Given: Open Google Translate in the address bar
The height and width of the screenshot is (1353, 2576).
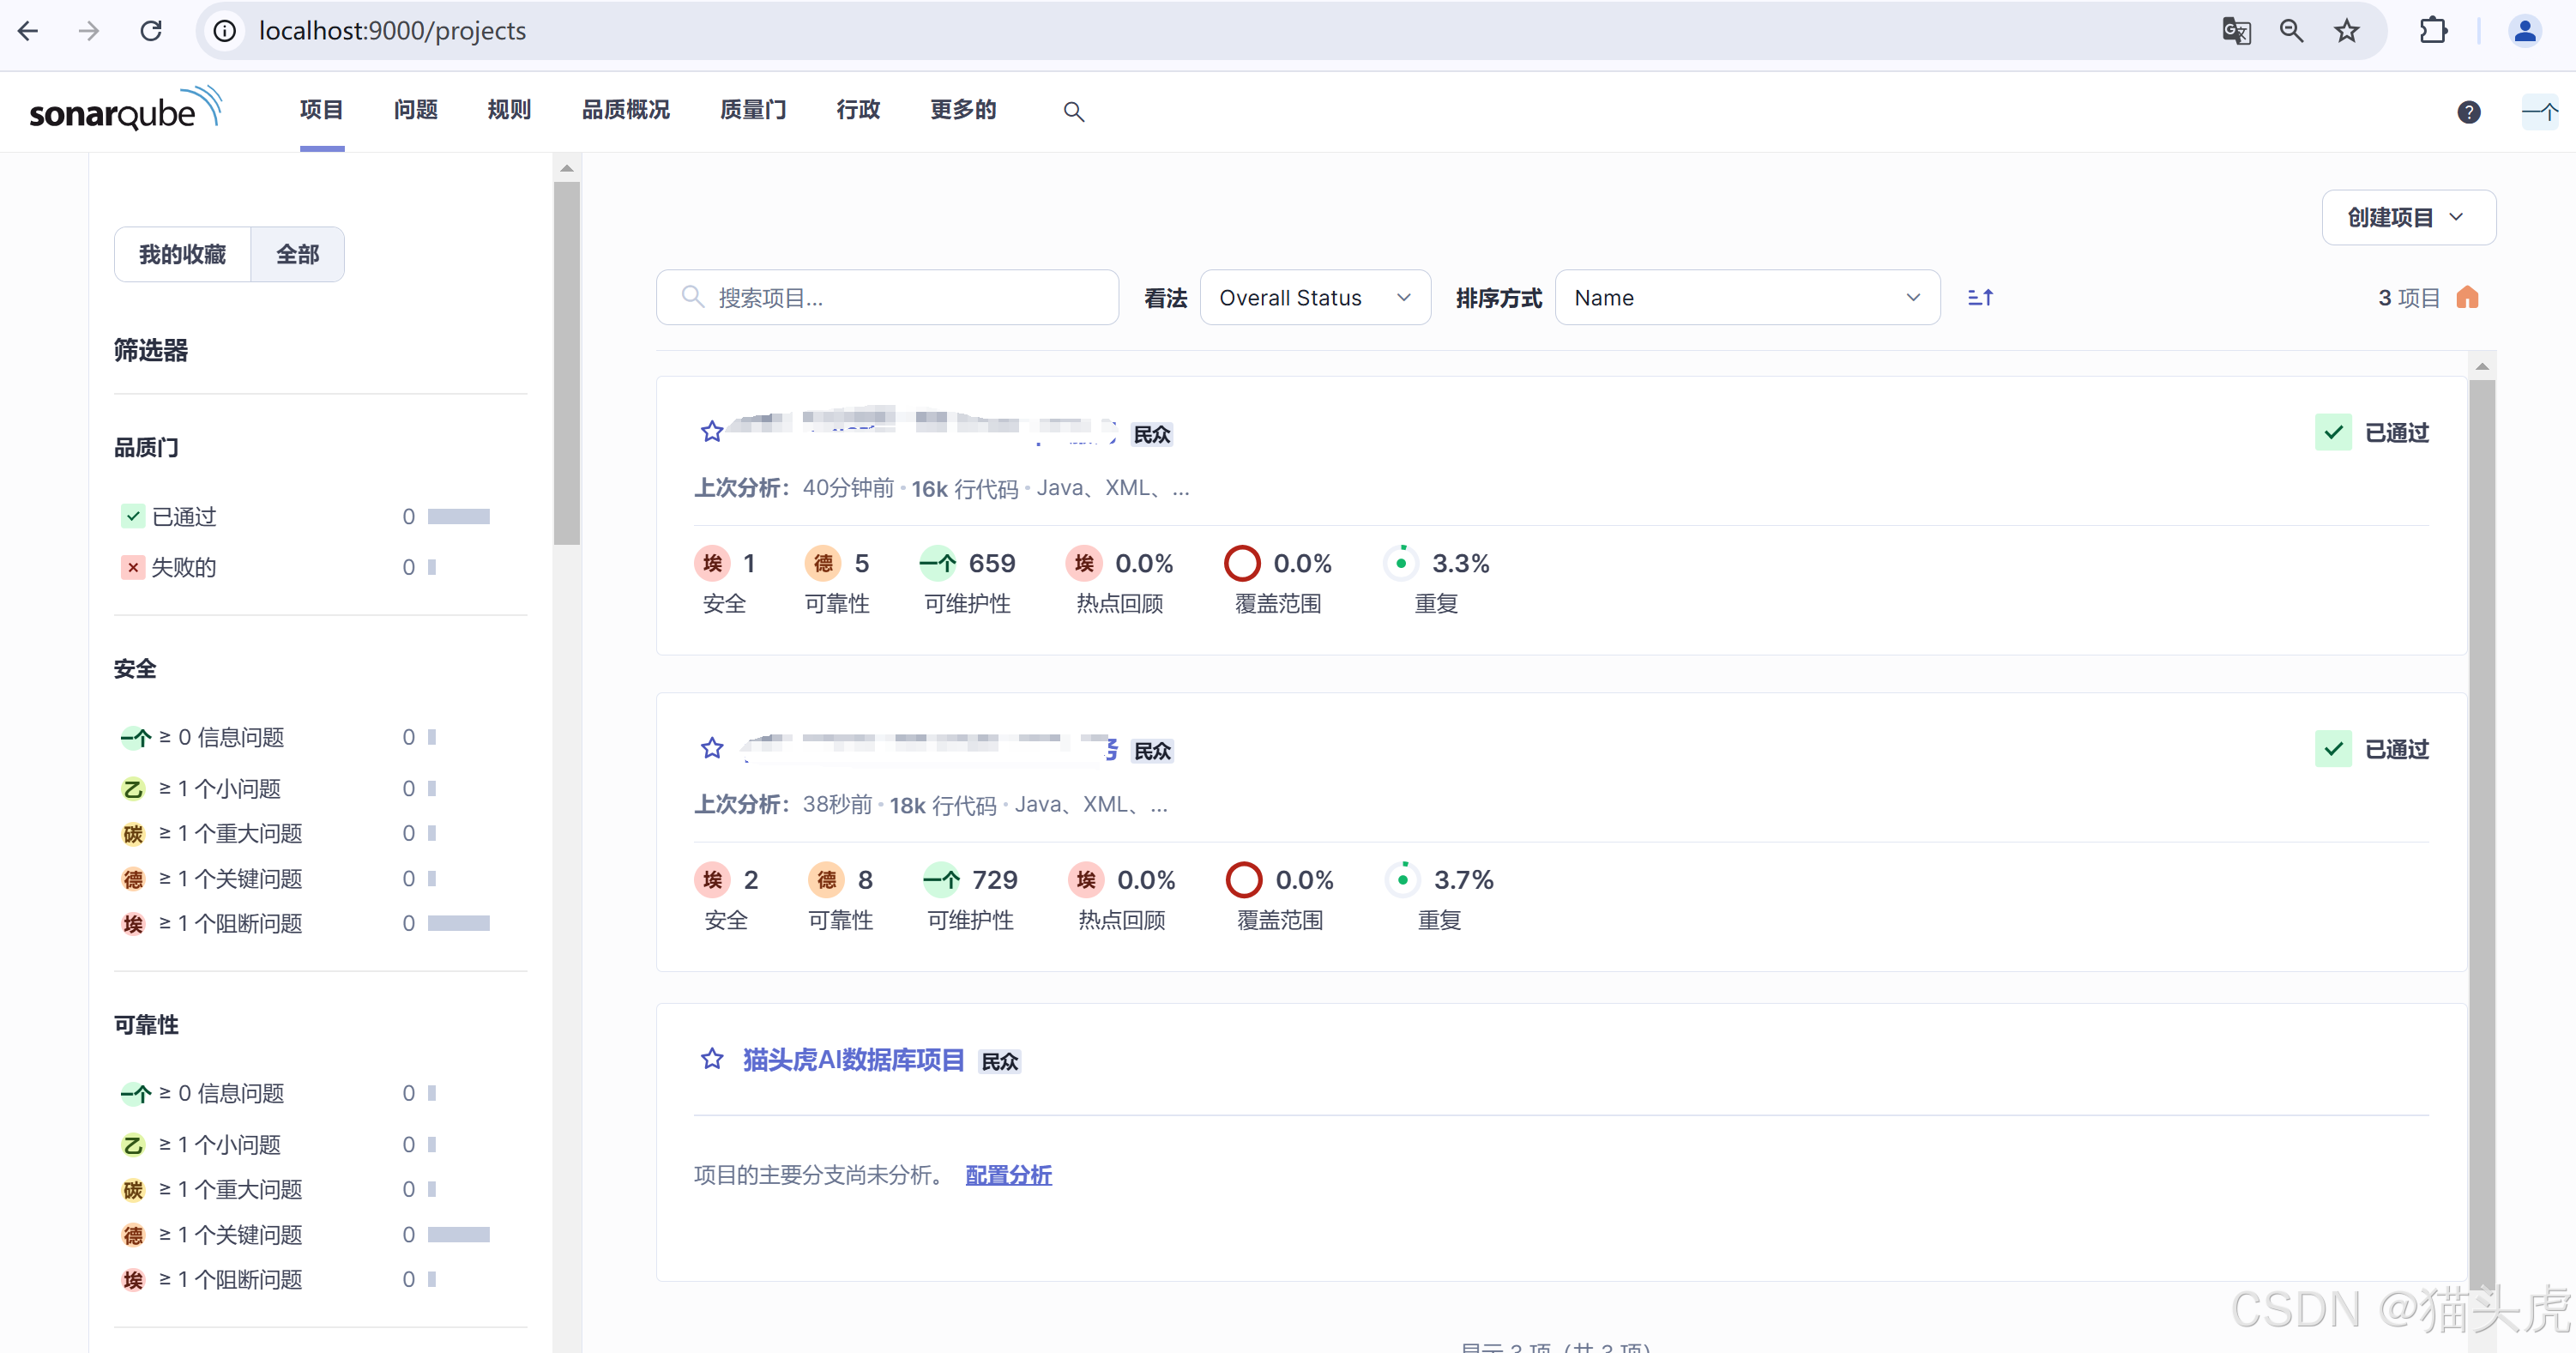Looking at the screenshot, I should [x=2236, y=30].
